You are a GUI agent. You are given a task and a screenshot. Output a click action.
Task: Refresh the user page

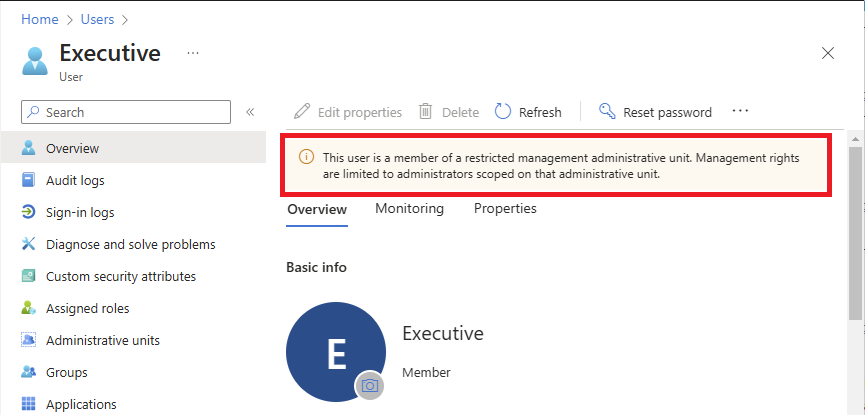[x=528, y=112]
